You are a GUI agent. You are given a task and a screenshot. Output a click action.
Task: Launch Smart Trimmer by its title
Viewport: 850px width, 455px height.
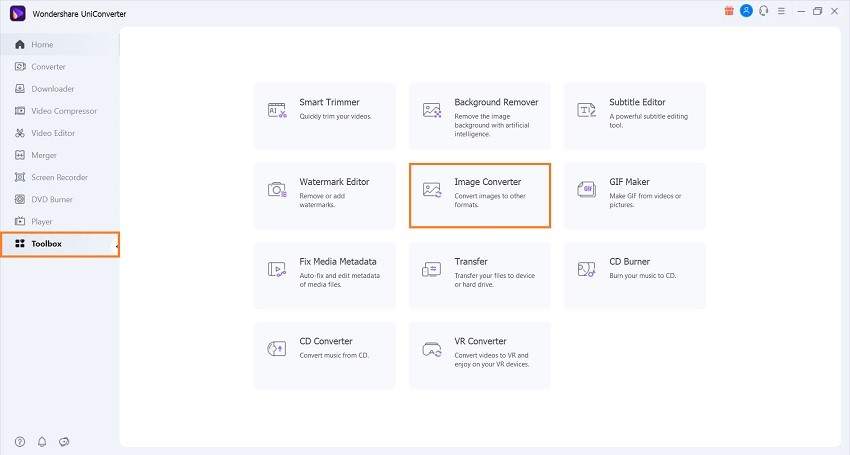coord(330,102)
